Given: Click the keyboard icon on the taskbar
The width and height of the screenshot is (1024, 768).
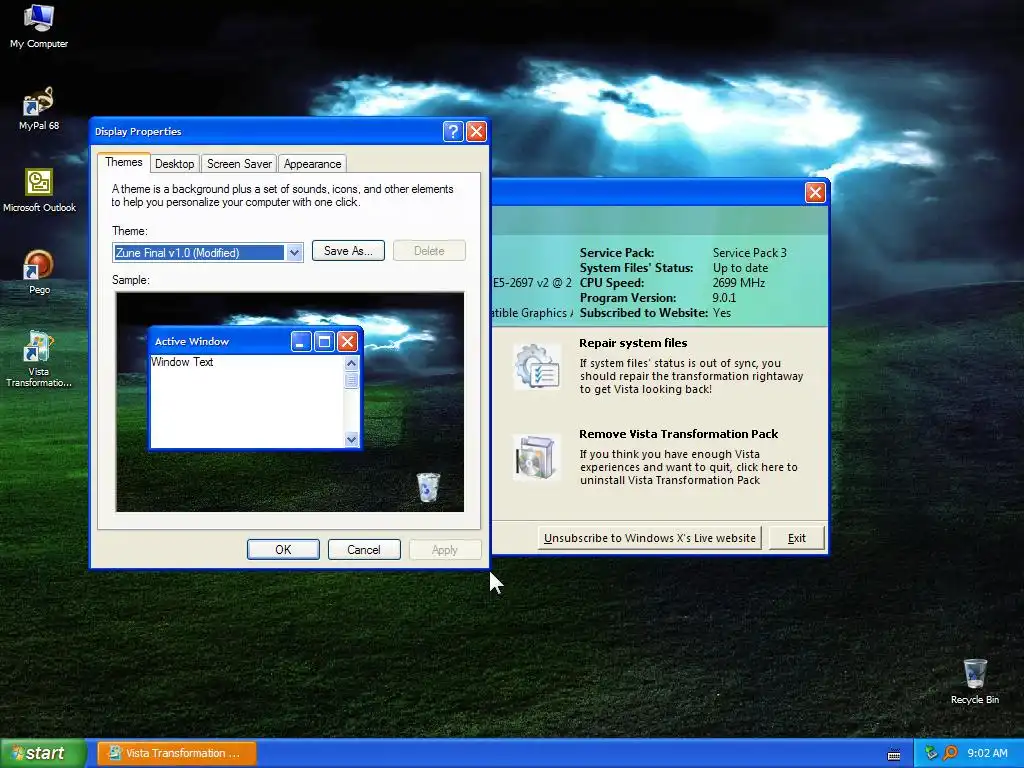Looking at the screenshot, I should [894, 754].
